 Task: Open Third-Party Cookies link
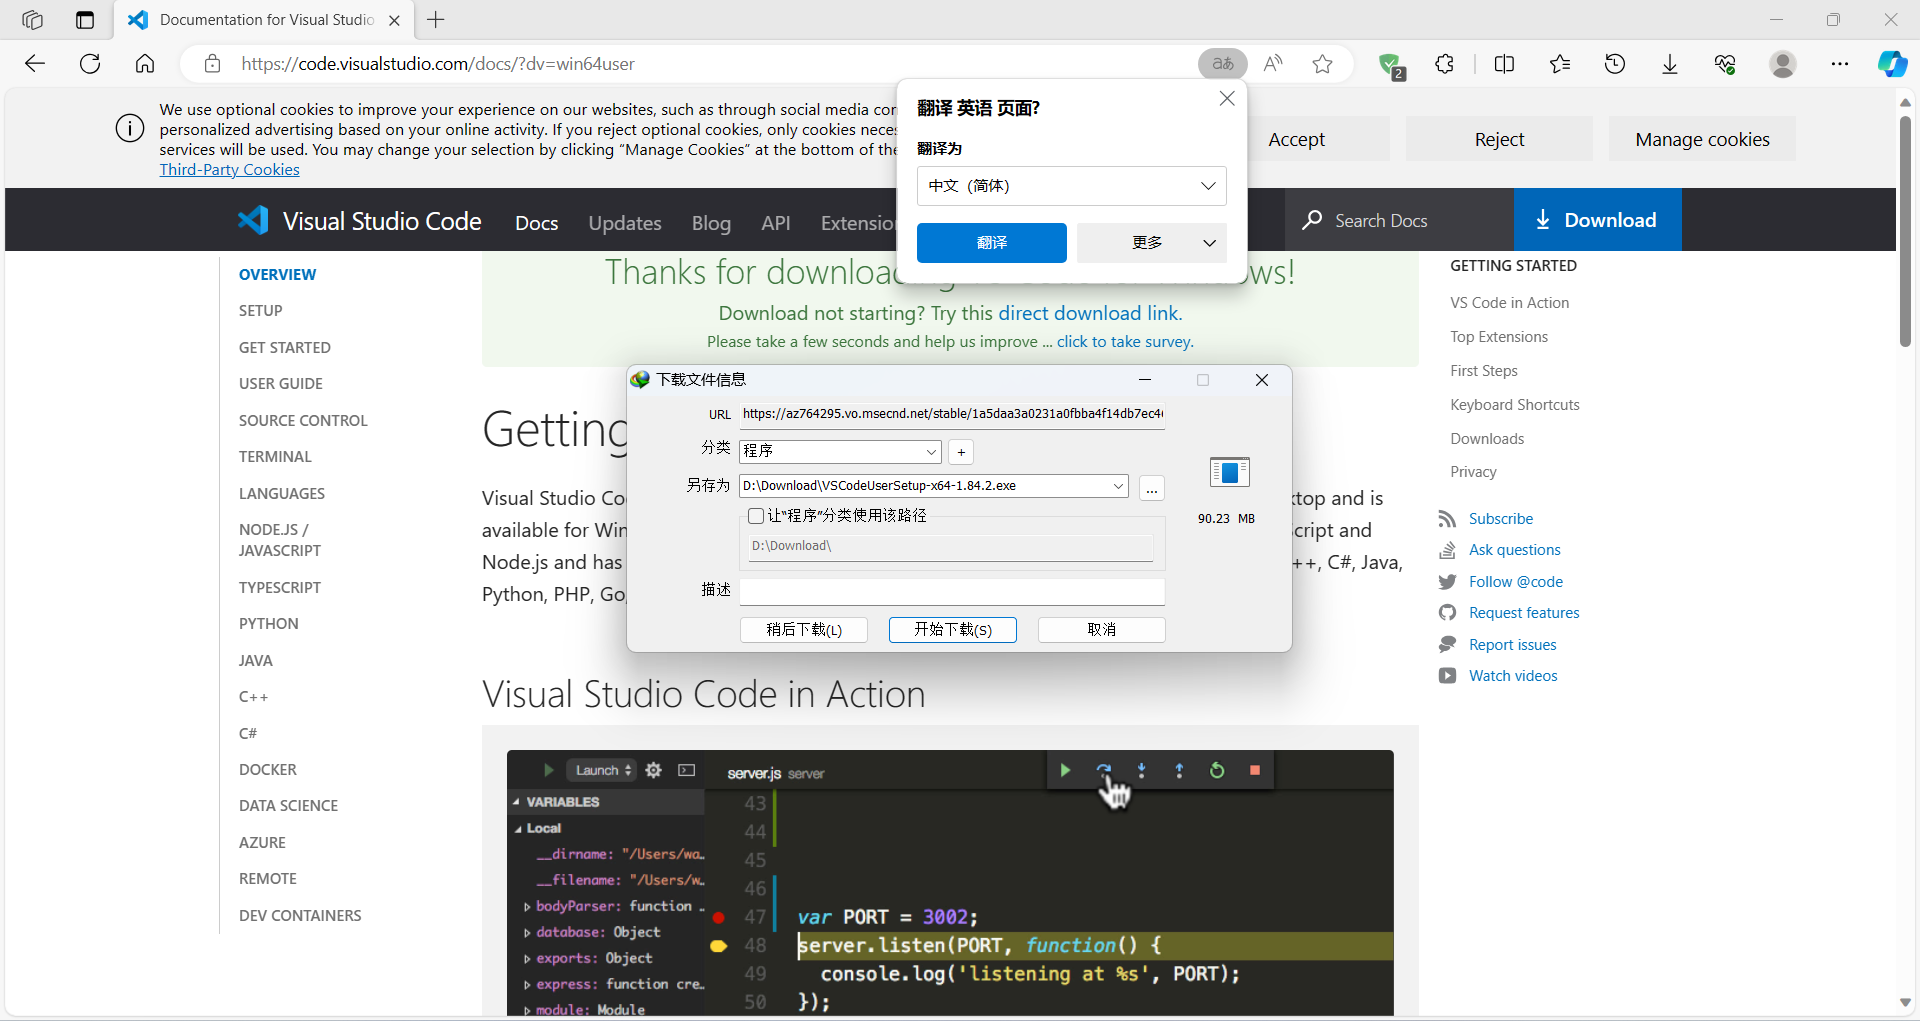[x=230, y=170]
